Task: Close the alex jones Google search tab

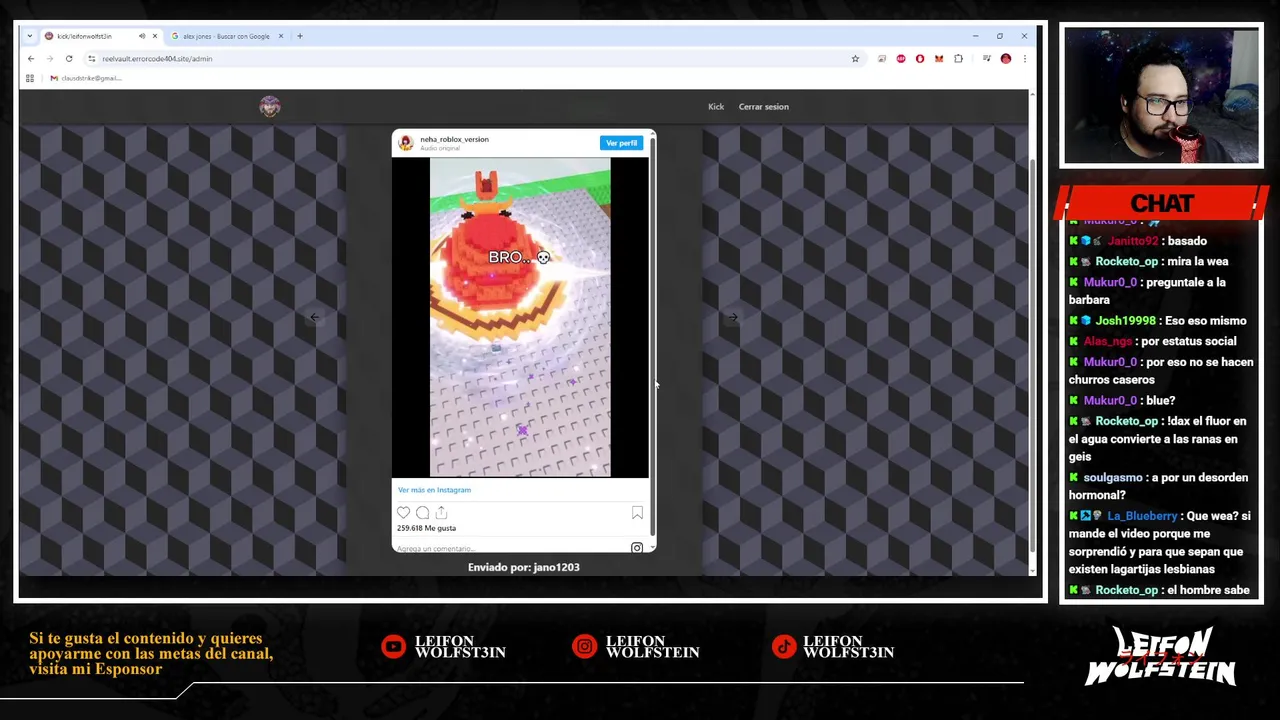Action: pos(281,36)
